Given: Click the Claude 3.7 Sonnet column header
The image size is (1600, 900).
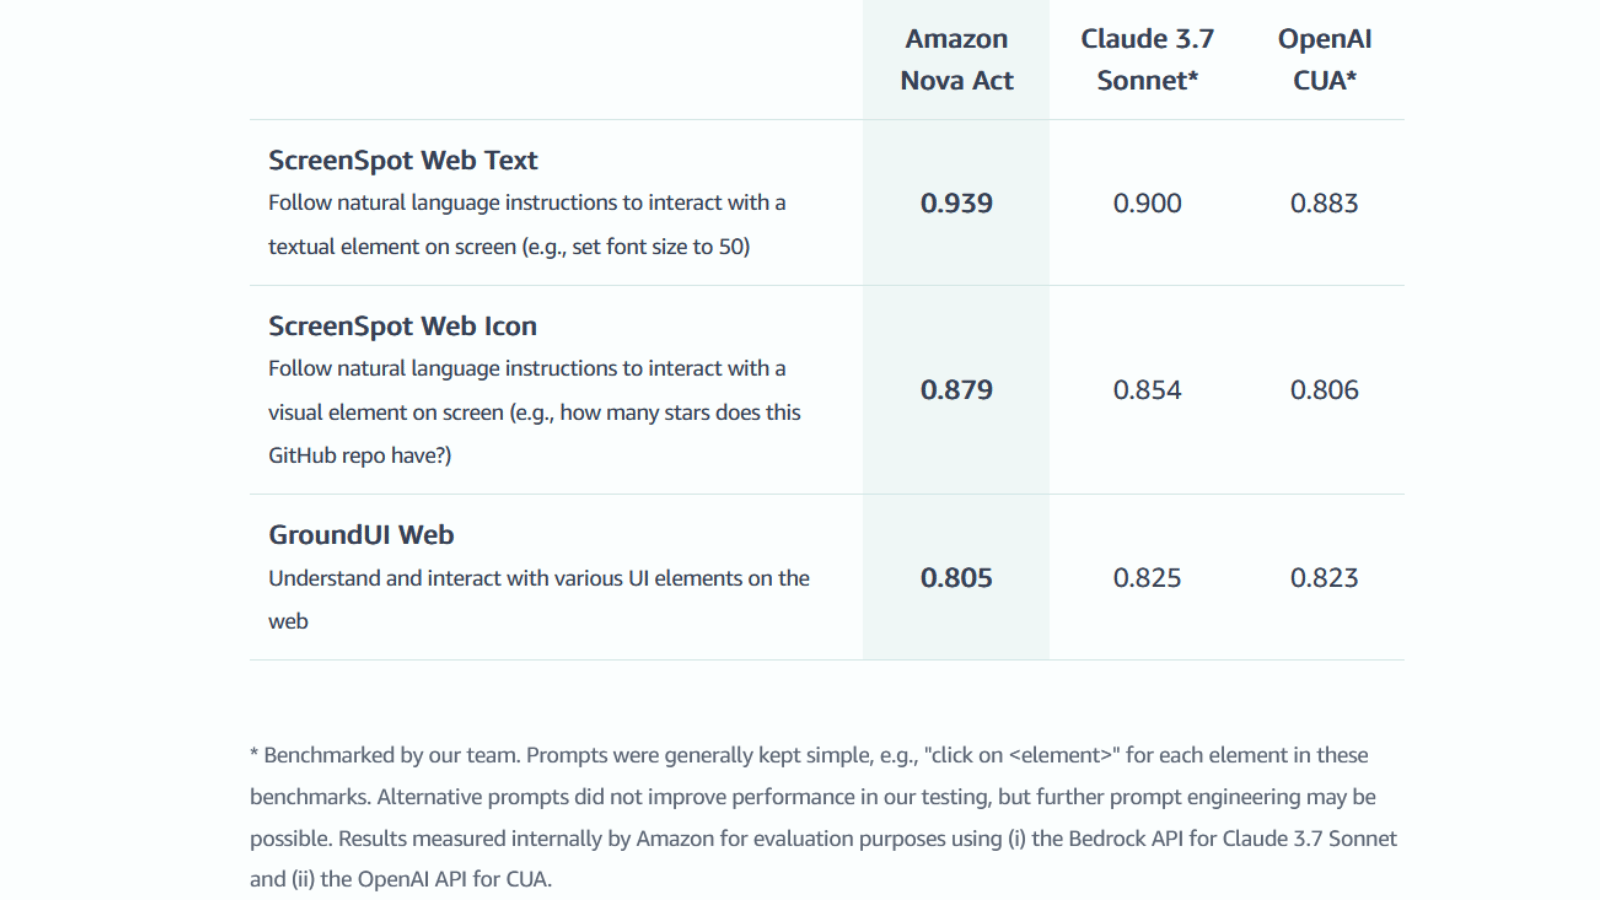Looking at the screenshot, I should (x=1147, y=60).
